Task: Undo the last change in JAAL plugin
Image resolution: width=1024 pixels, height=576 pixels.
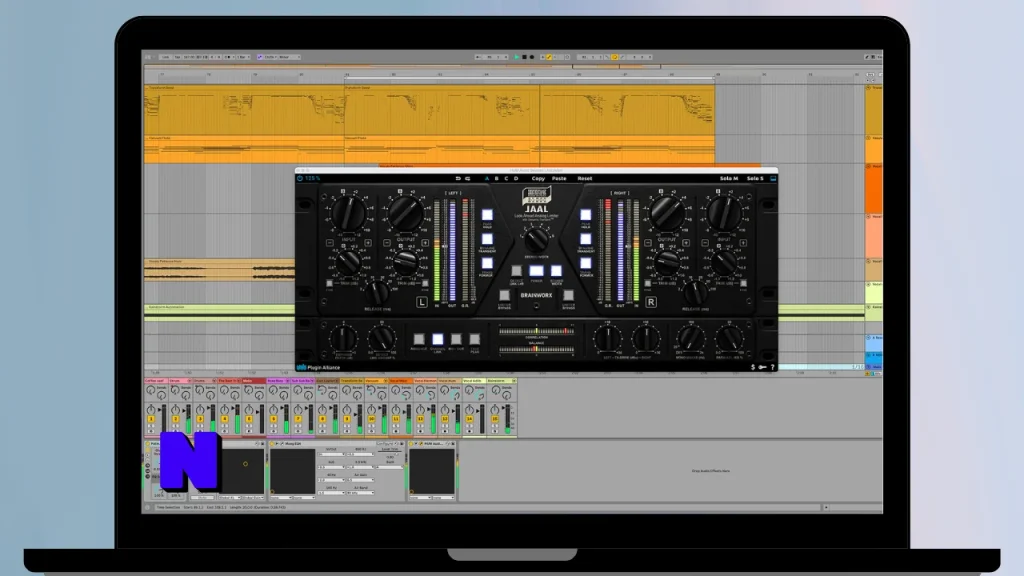Action: (458, 178)
